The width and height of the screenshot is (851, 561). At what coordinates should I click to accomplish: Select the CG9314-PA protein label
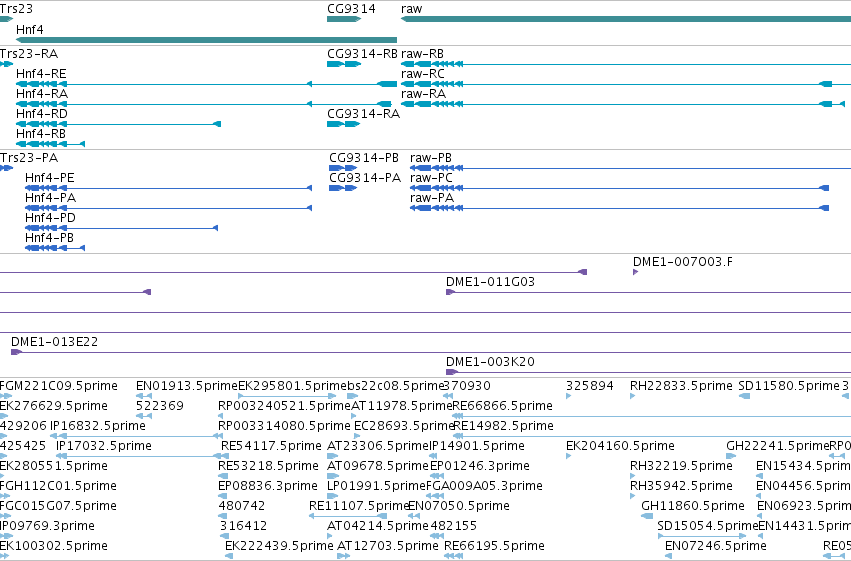click(x=365, y=178)
